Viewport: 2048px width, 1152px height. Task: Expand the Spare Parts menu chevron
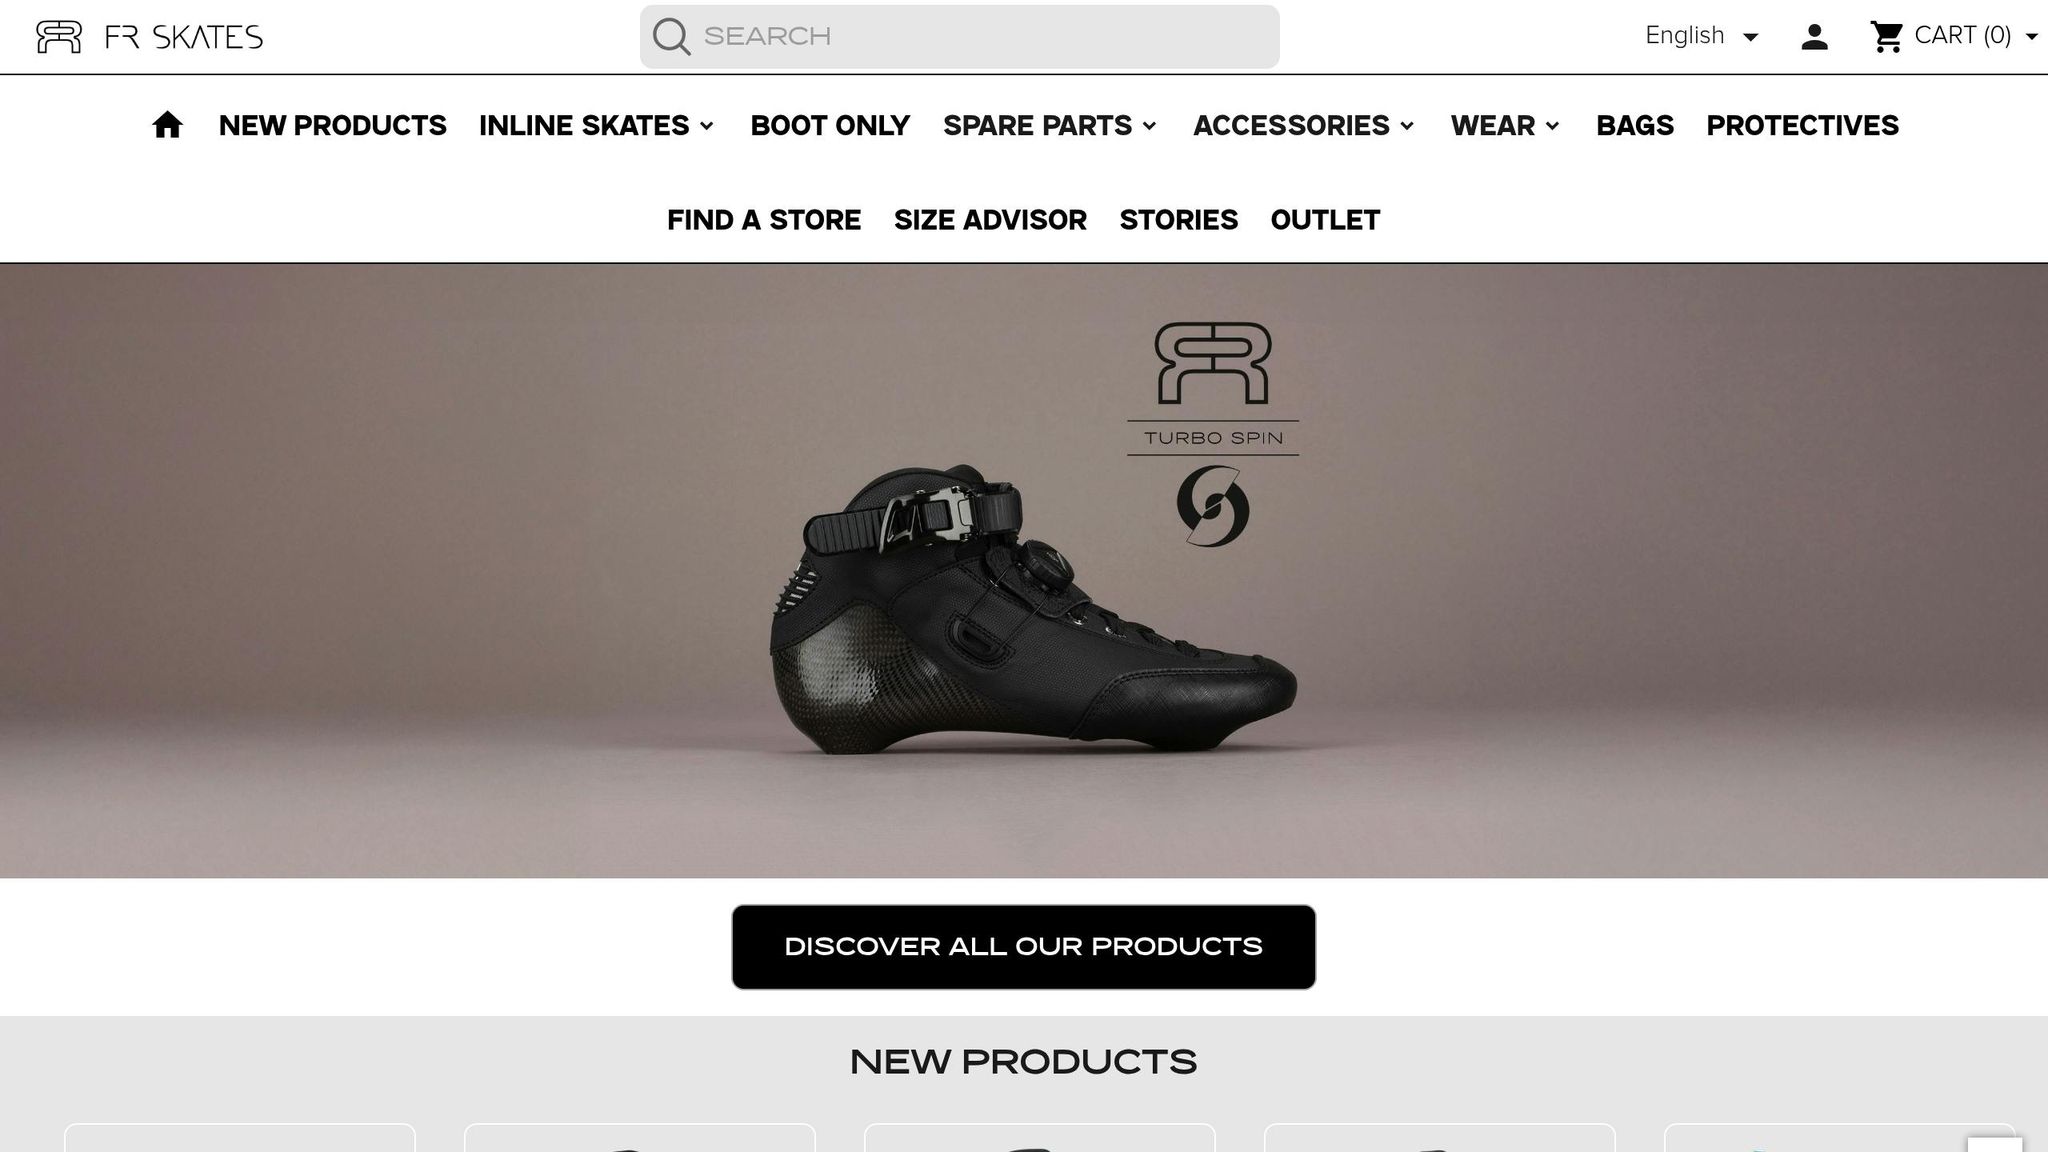click(1150, 126)
